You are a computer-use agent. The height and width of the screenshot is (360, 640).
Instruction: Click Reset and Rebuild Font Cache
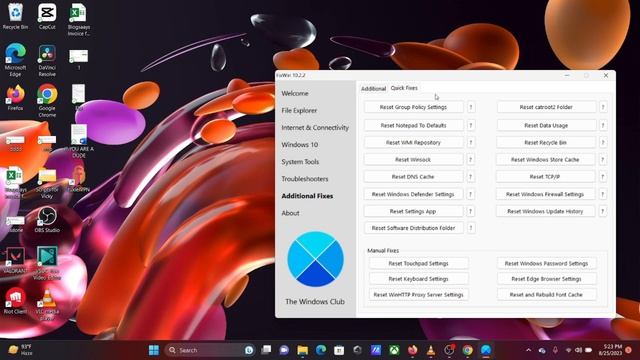coord(547,295)
